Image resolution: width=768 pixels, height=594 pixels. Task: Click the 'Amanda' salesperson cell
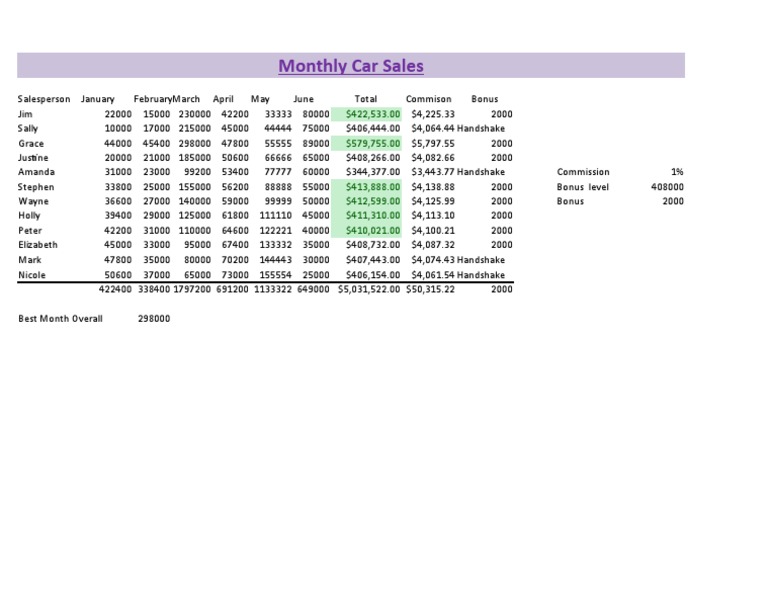coord(36,172)
